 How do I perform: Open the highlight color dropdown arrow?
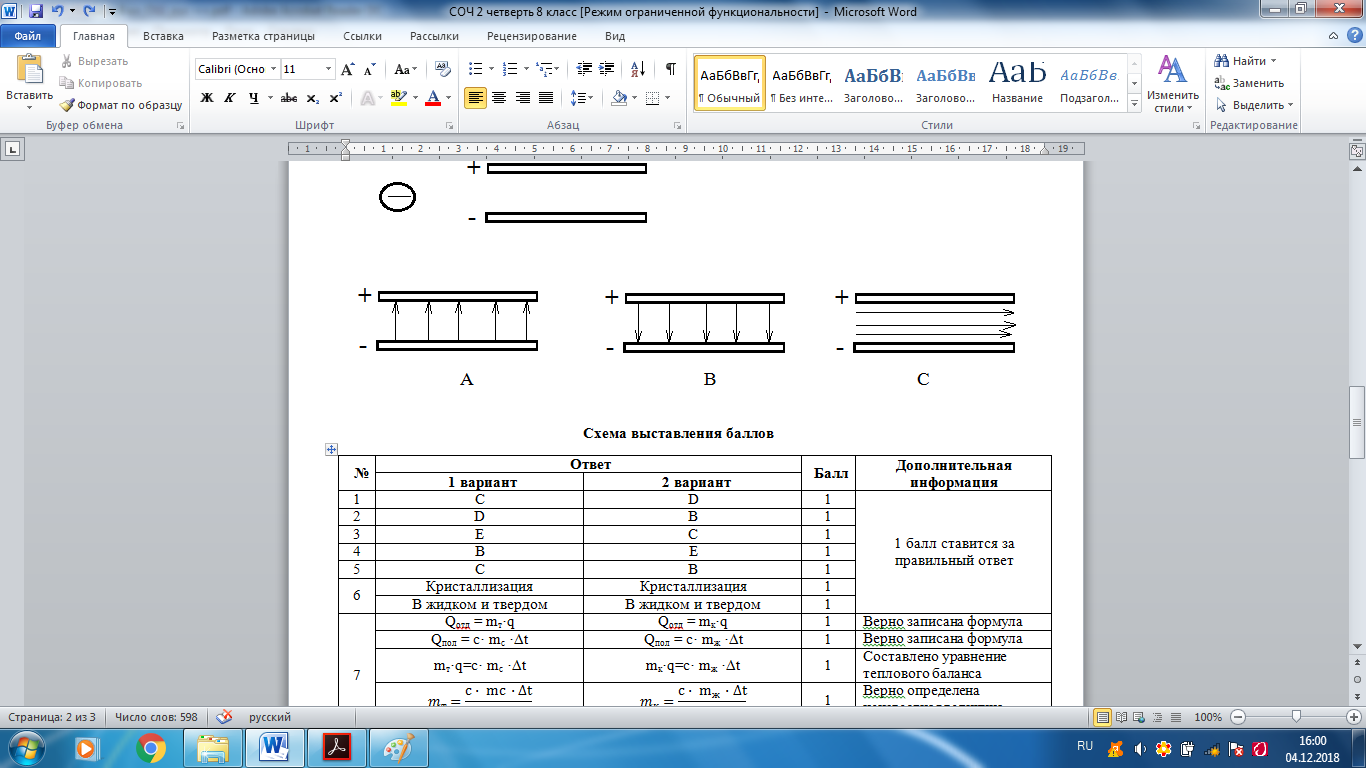coord(413,98)
